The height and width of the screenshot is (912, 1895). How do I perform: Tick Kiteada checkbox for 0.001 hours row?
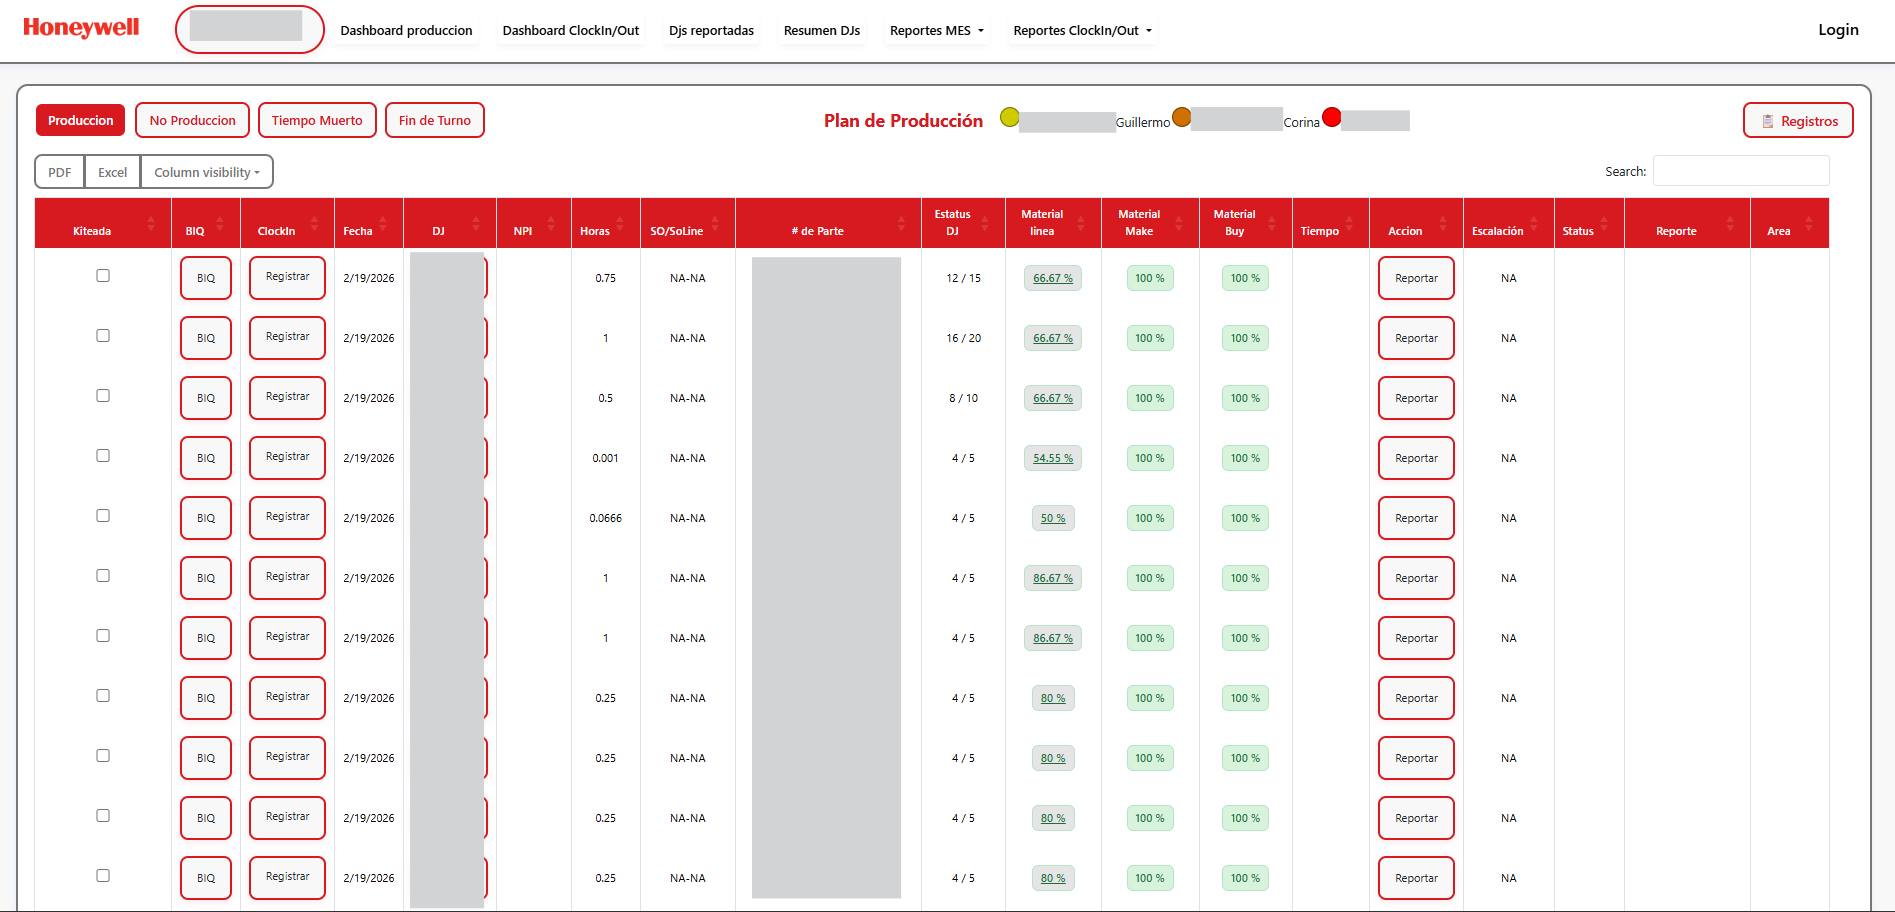[103, 456]
